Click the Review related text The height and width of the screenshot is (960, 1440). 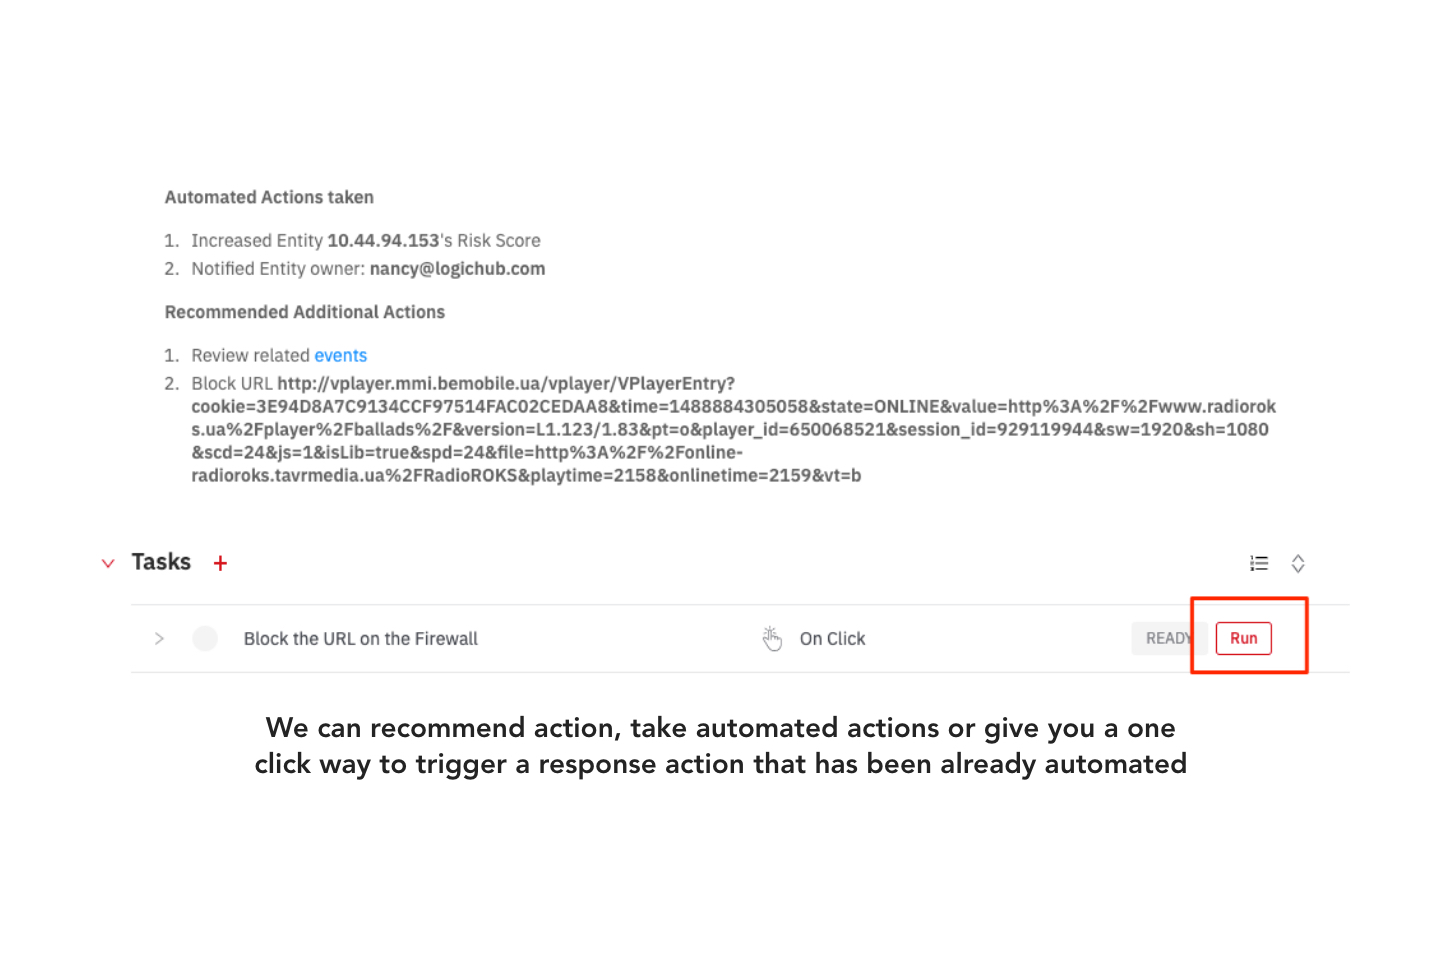pyautogui.click(x=250, y=355)
